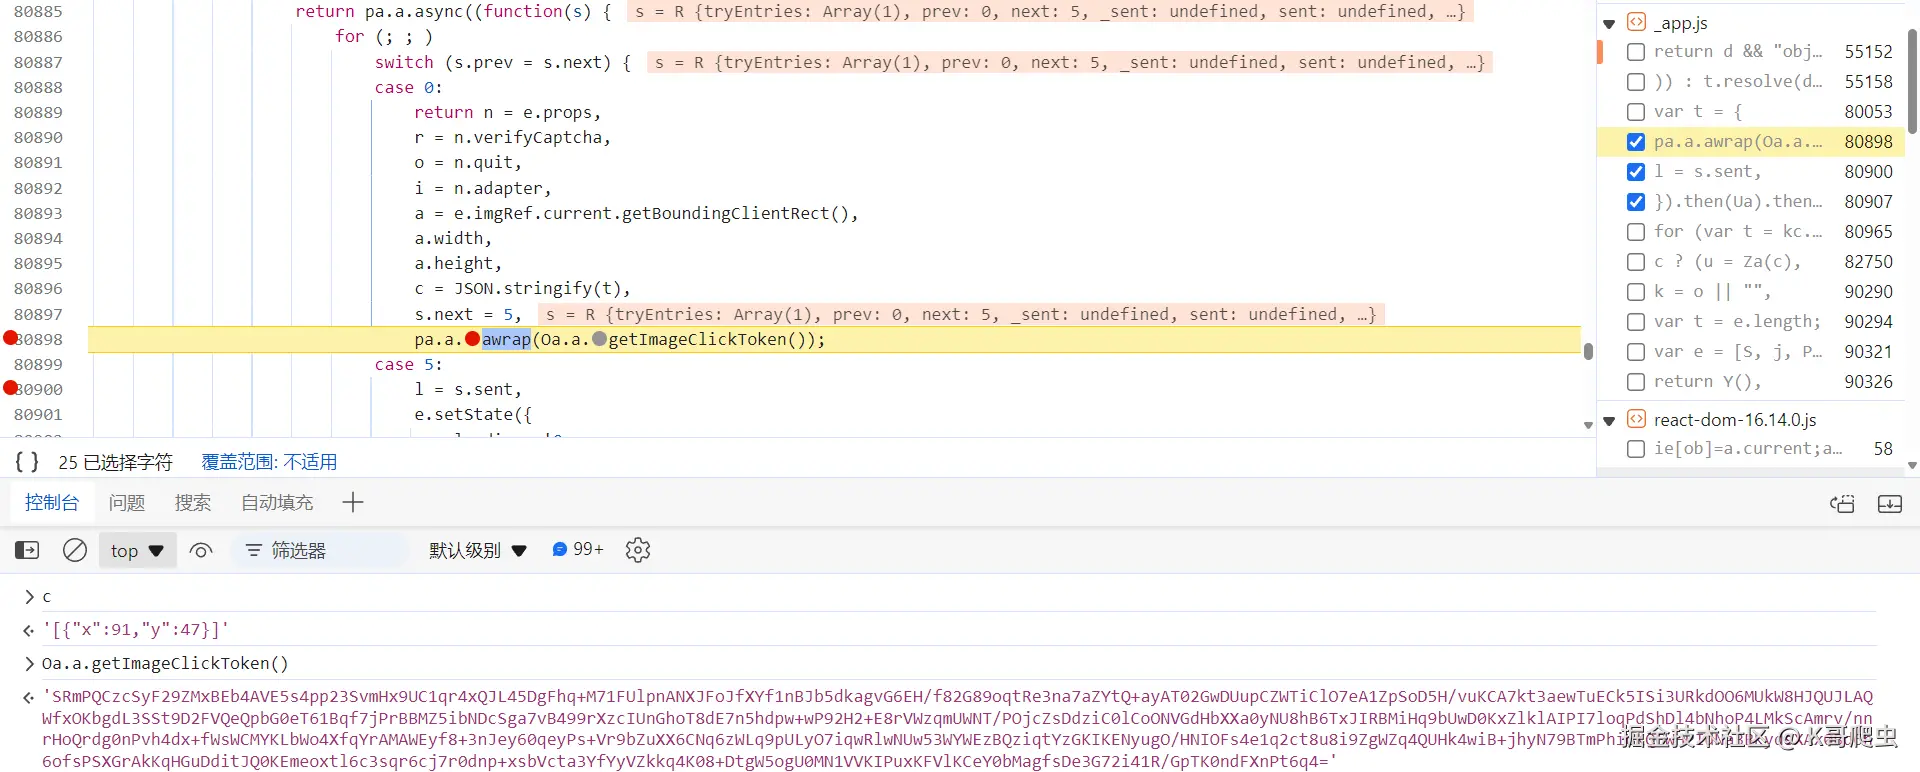
Task: Click the _app.js file icon
Action: pyautogui.click(x=1637, y=22)
